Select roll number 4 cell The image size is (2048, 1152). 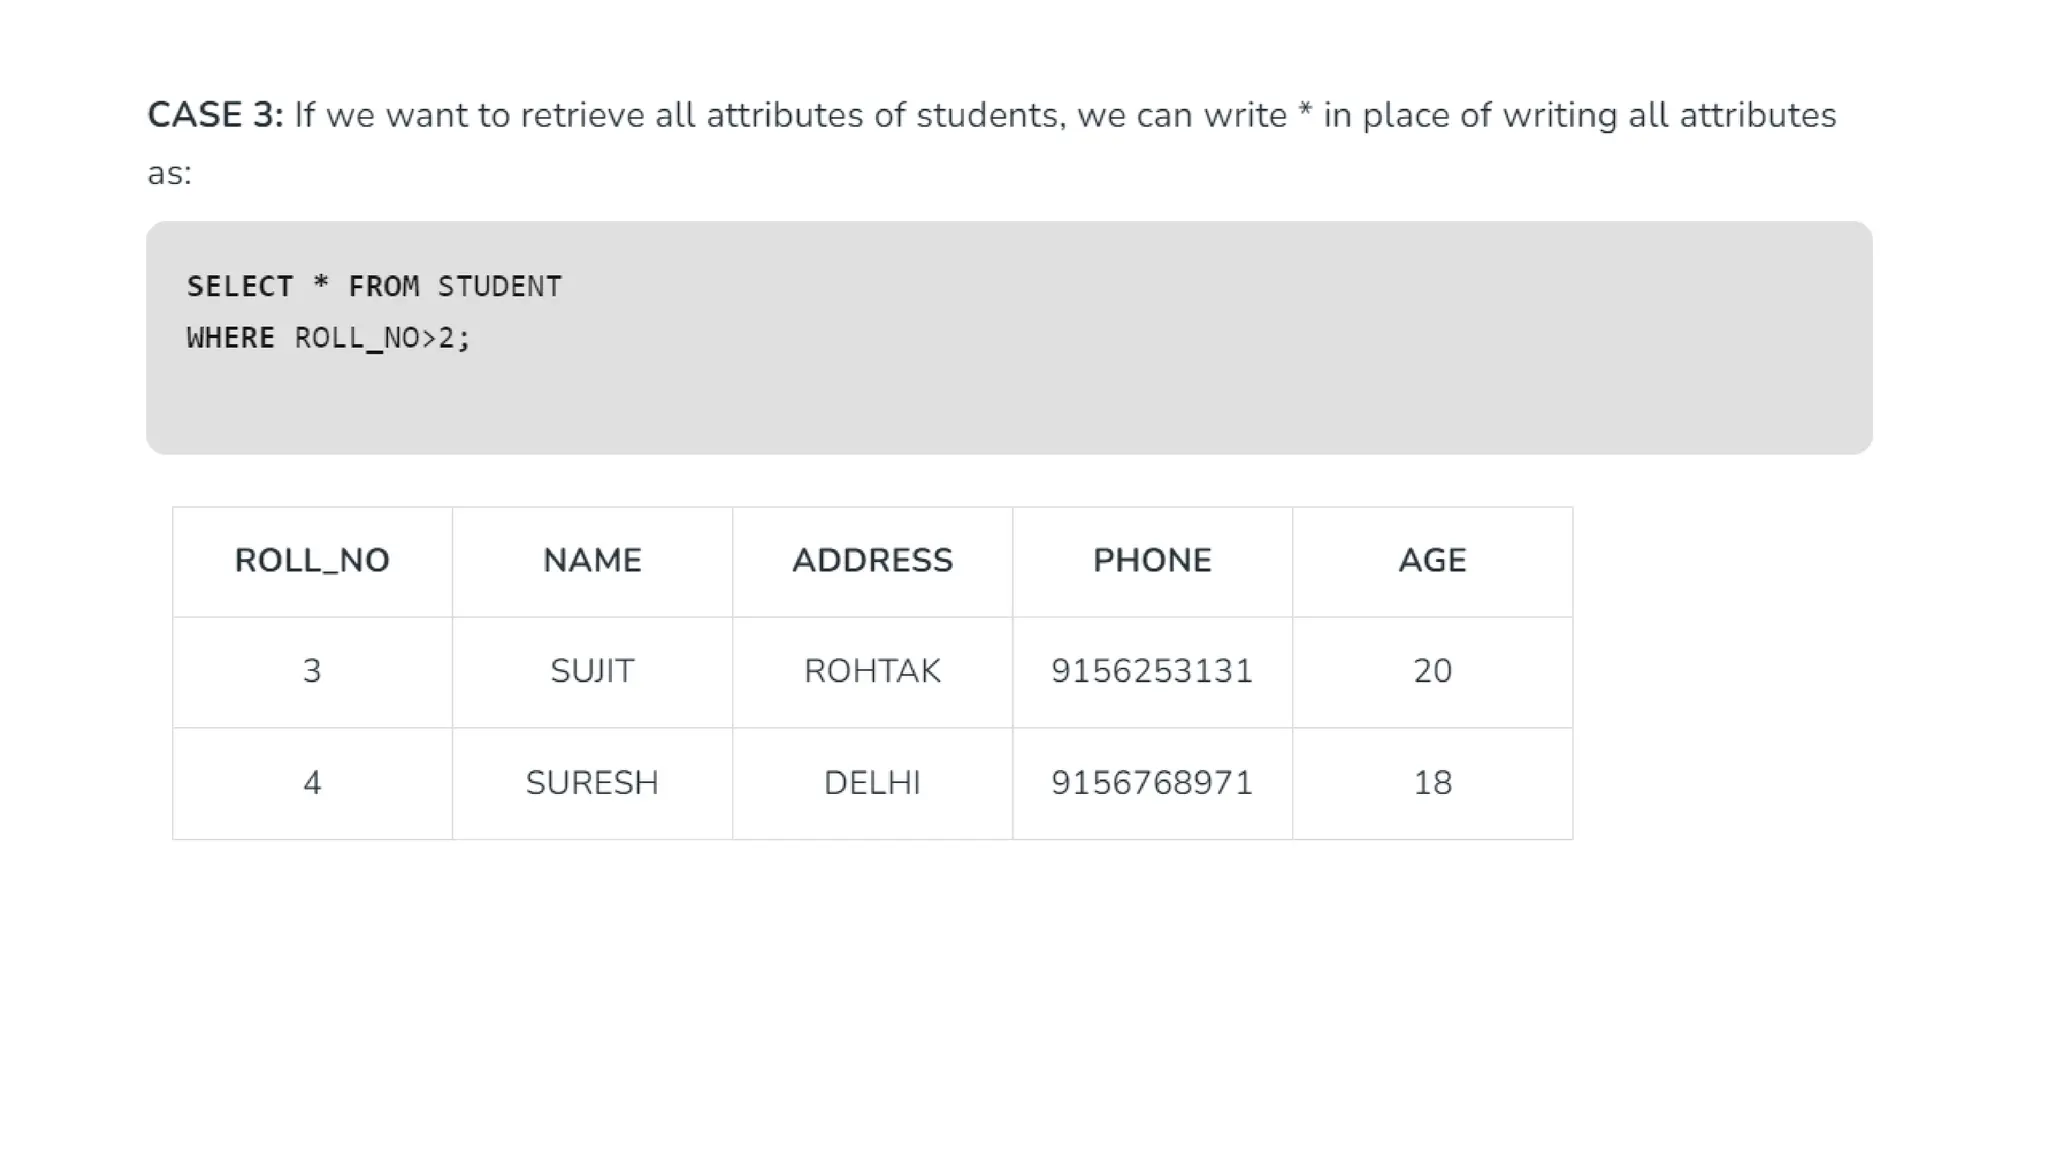pos(312,783)
